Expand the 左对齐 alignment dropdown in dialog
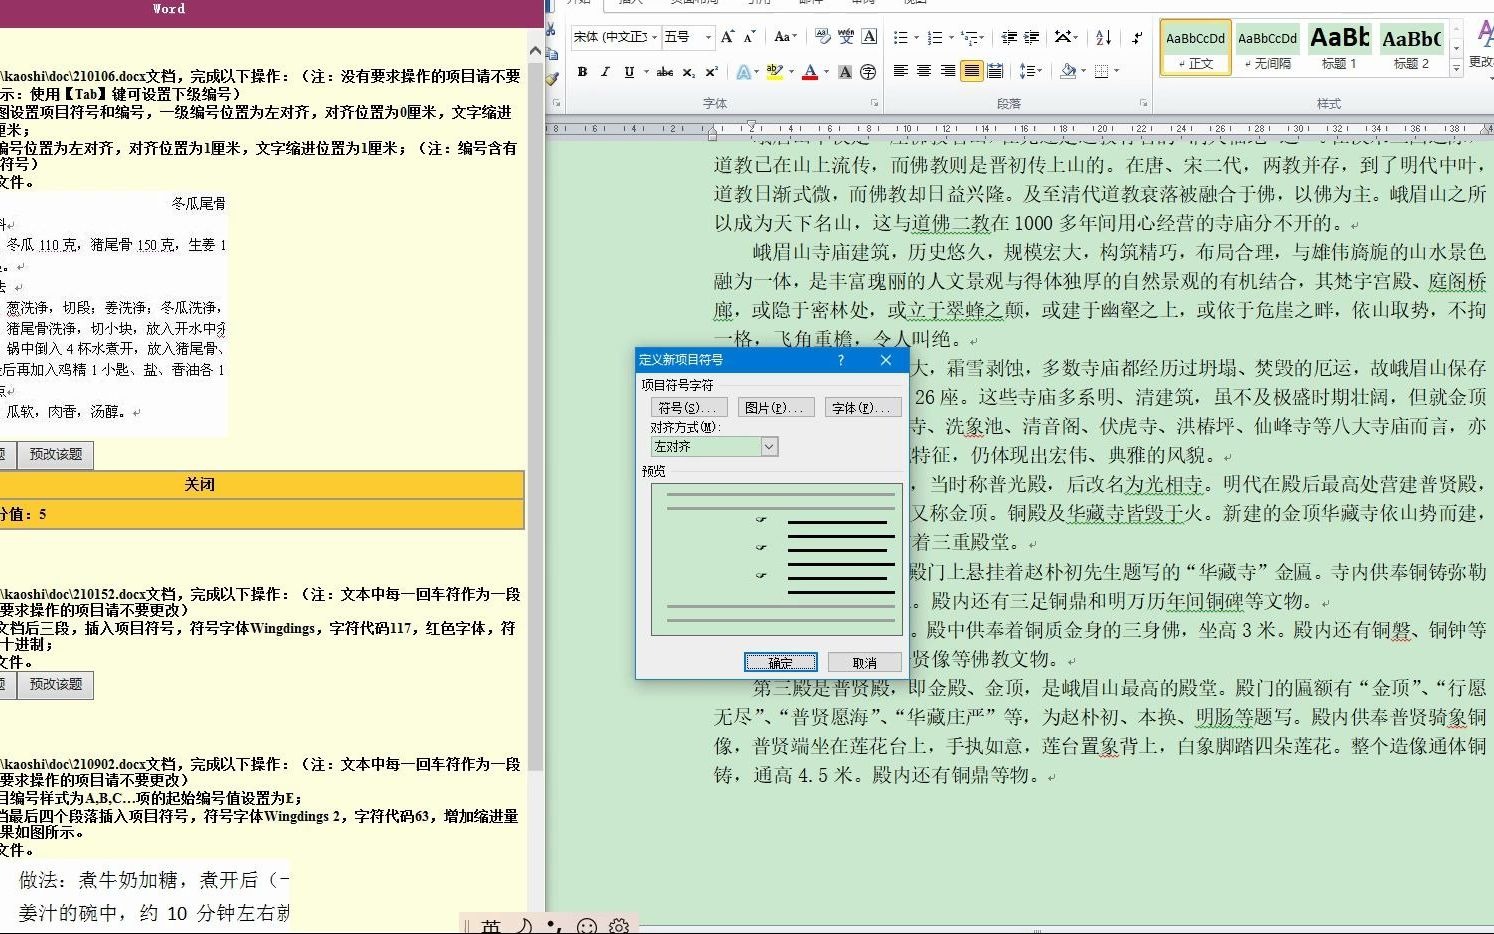 click(x=768, y=446)
